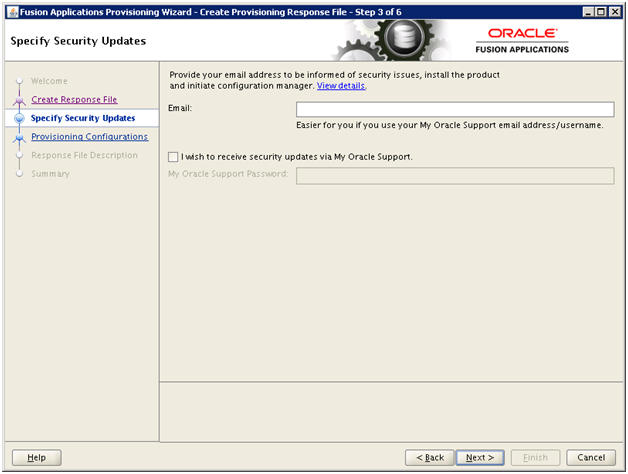
Task: Open the Create Response File step link
Action: pyautogui.click(x=74, y=99)
